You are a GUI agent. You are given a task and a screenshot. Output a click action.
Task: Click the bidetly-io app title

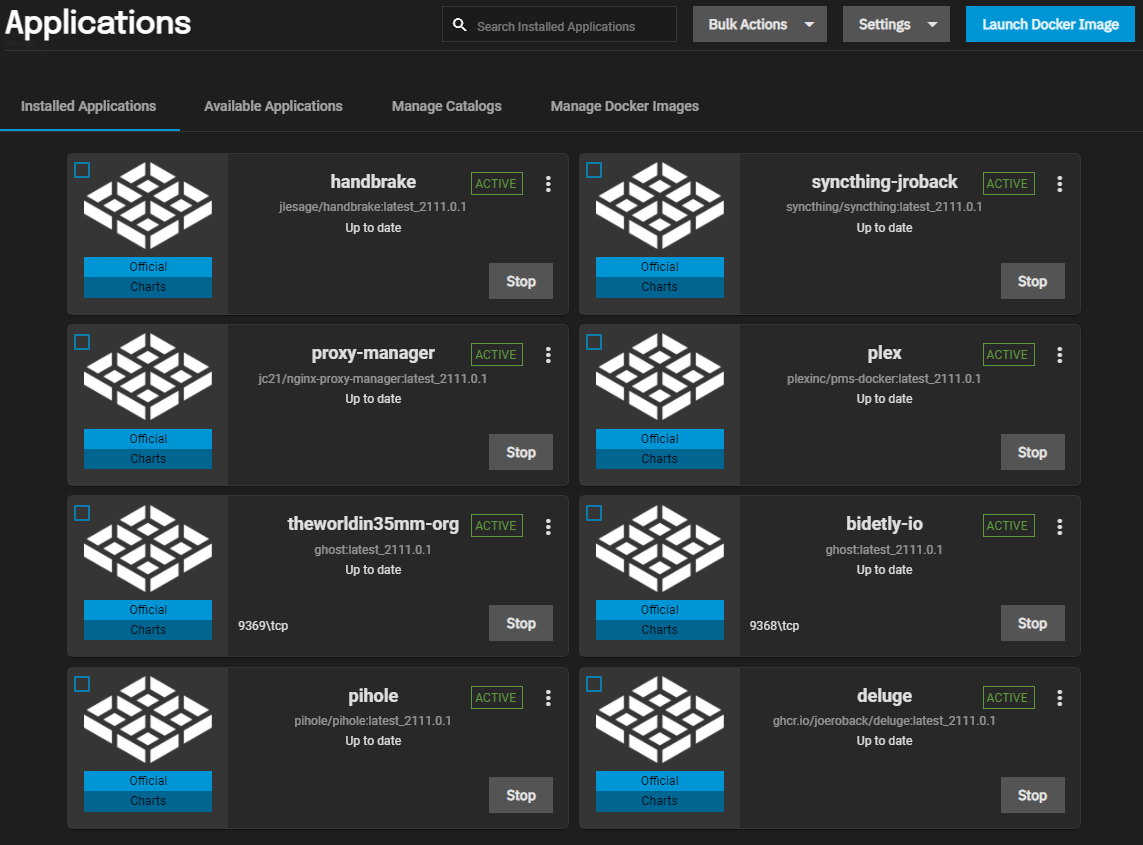(884, 524)
